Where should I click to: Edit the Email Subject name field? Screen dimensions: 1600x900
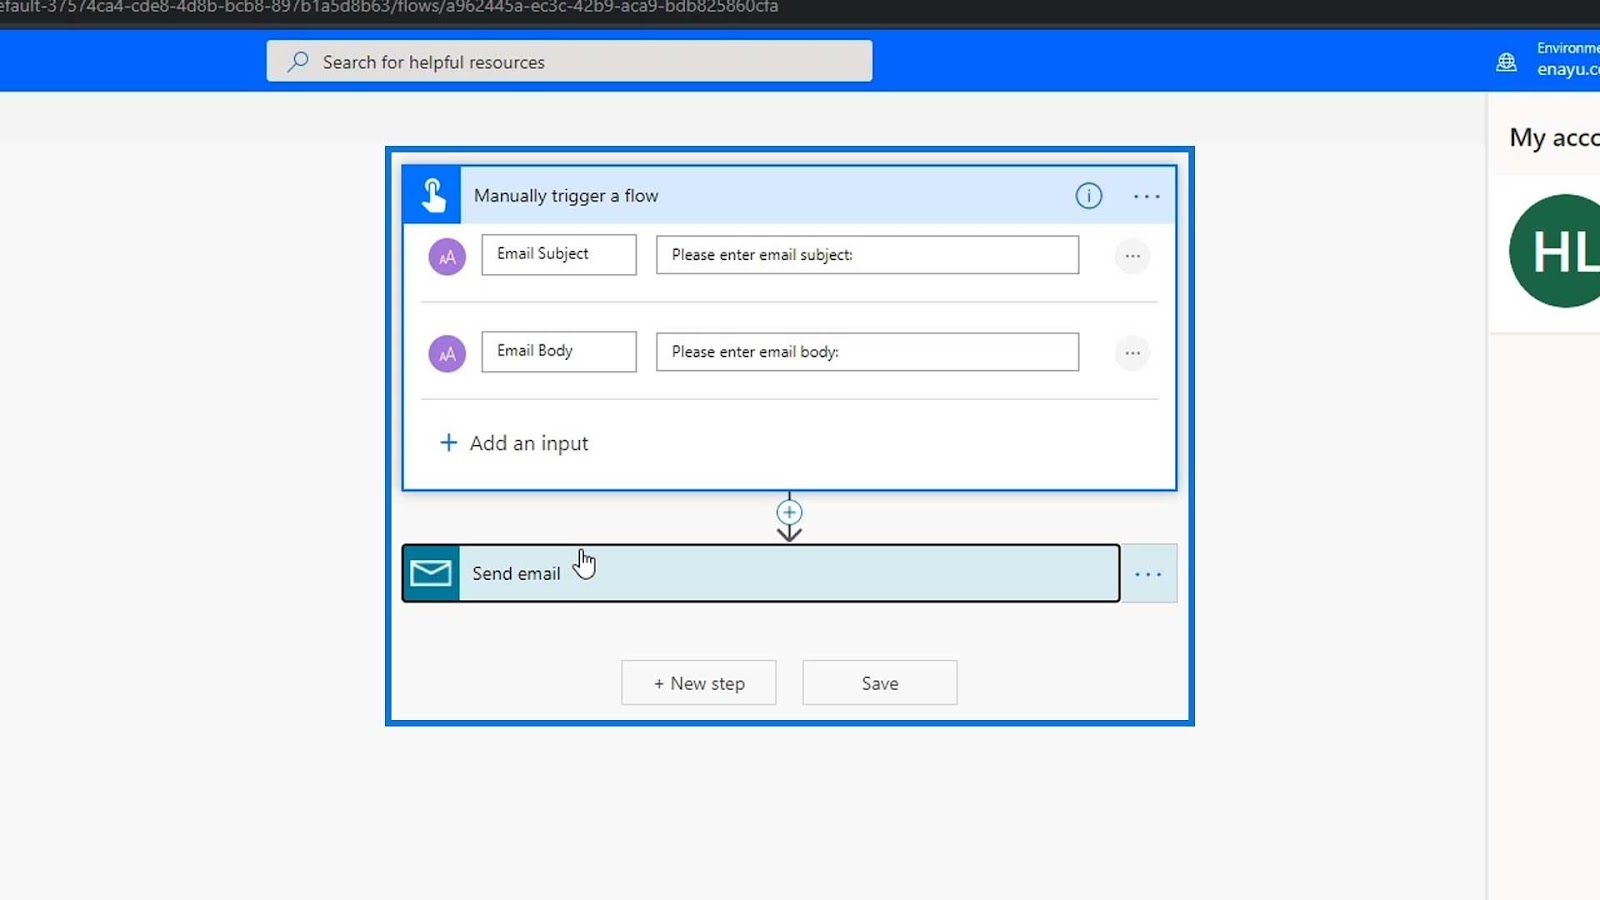coord(559,255)
